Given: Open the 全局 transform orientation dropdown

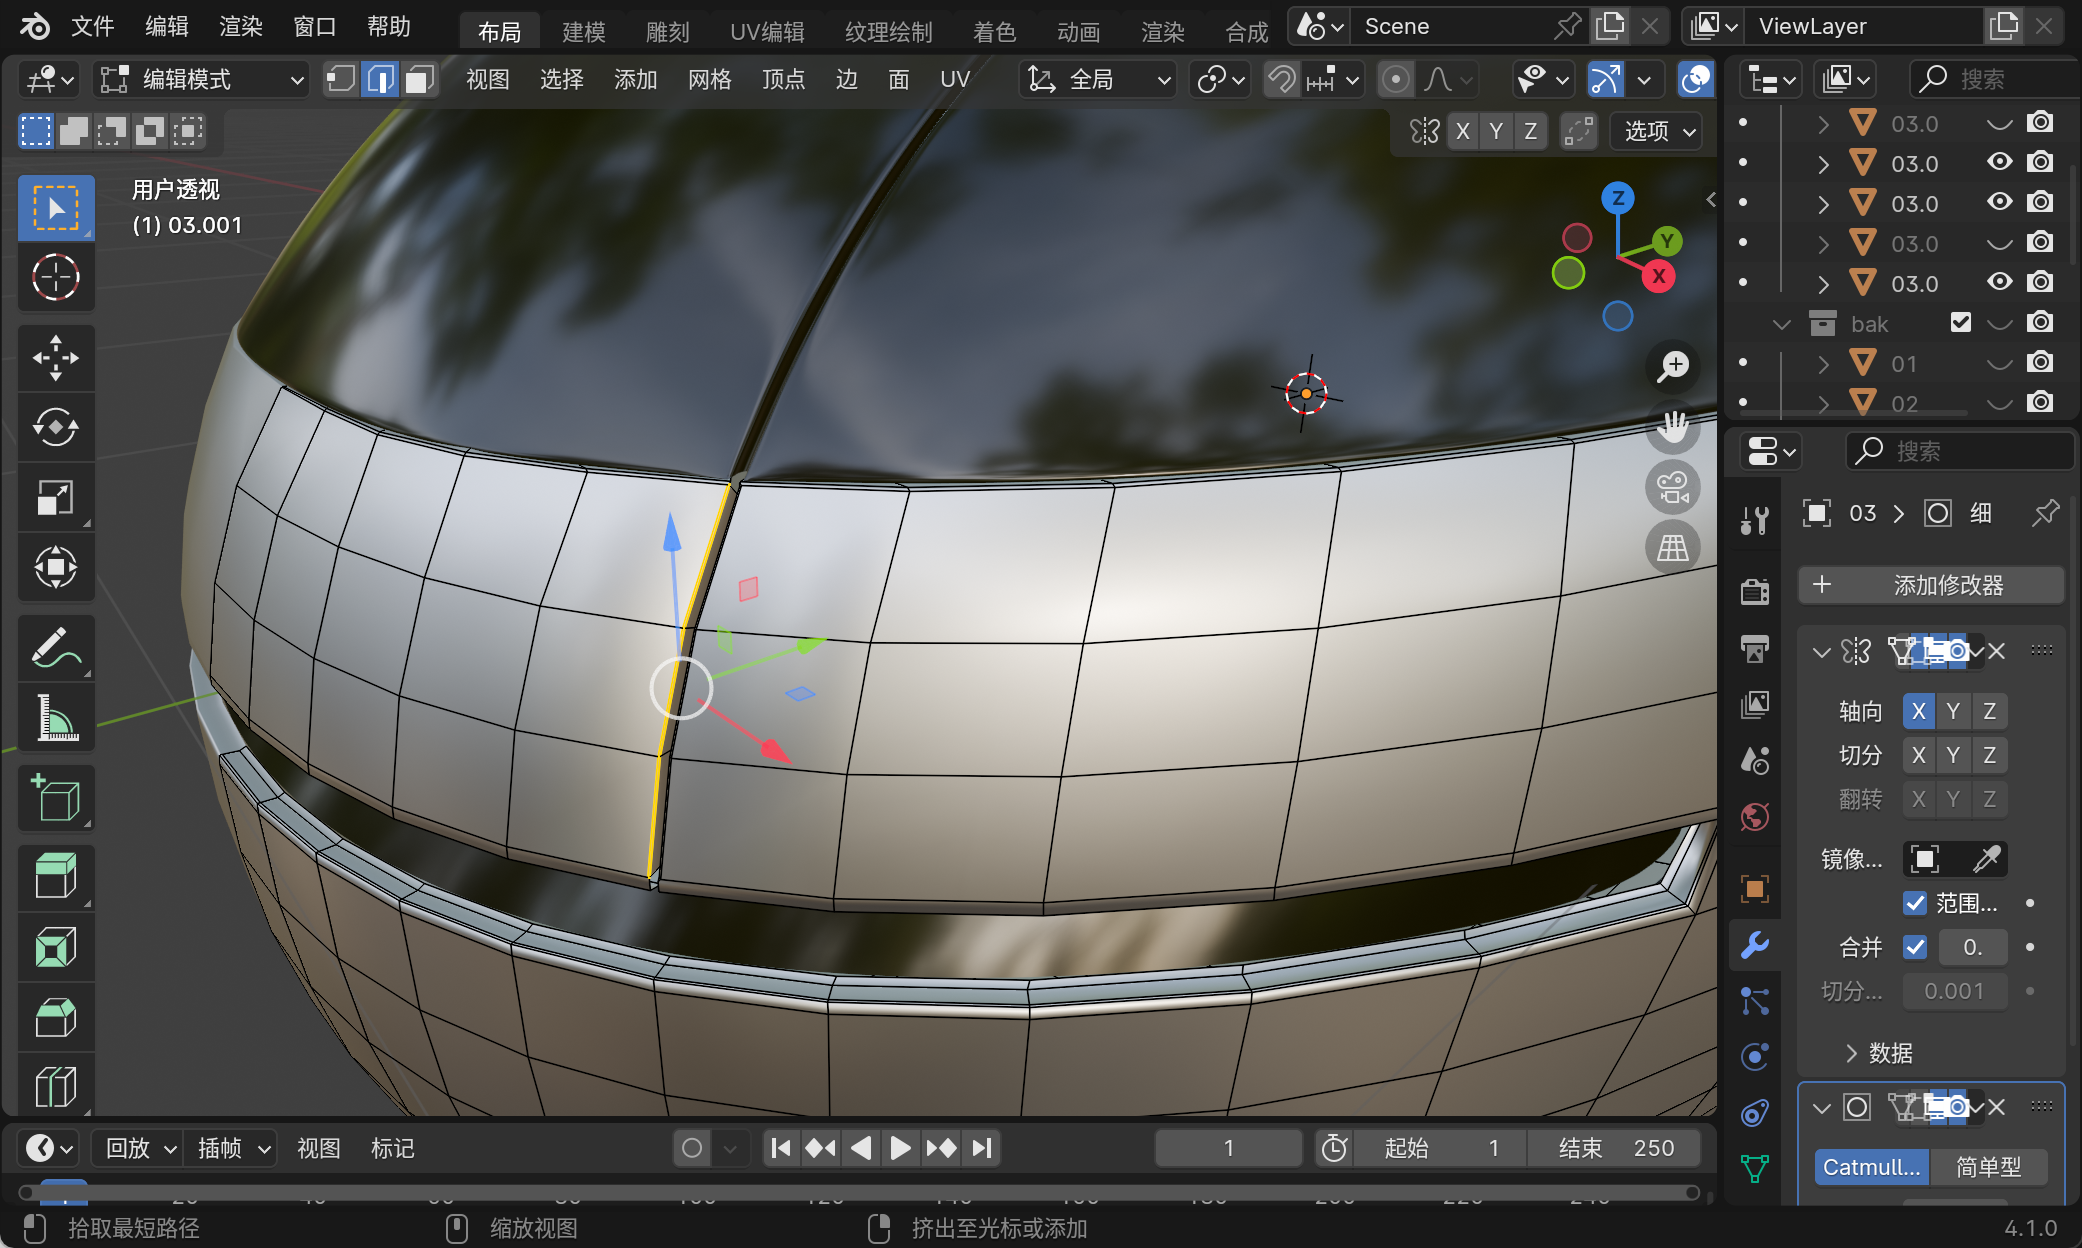Looking at the screenshot, I should 1098,79.
